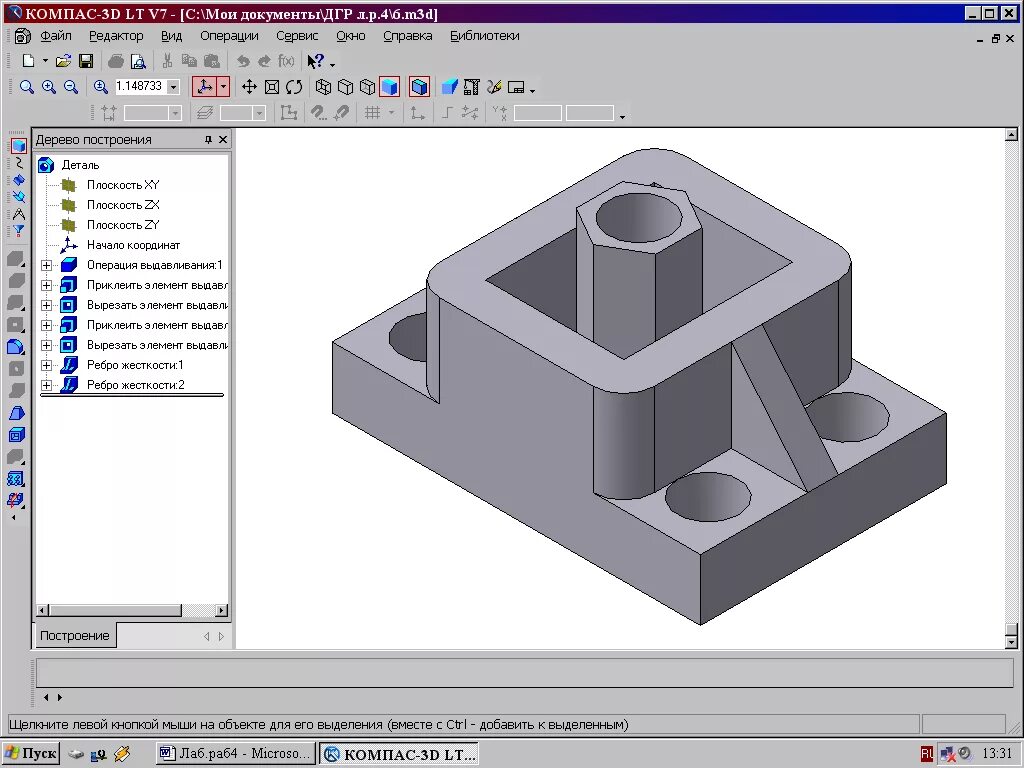Enable hidden lines removed display mode
This screenshot has width=1024, height=768.
point(345,87)
